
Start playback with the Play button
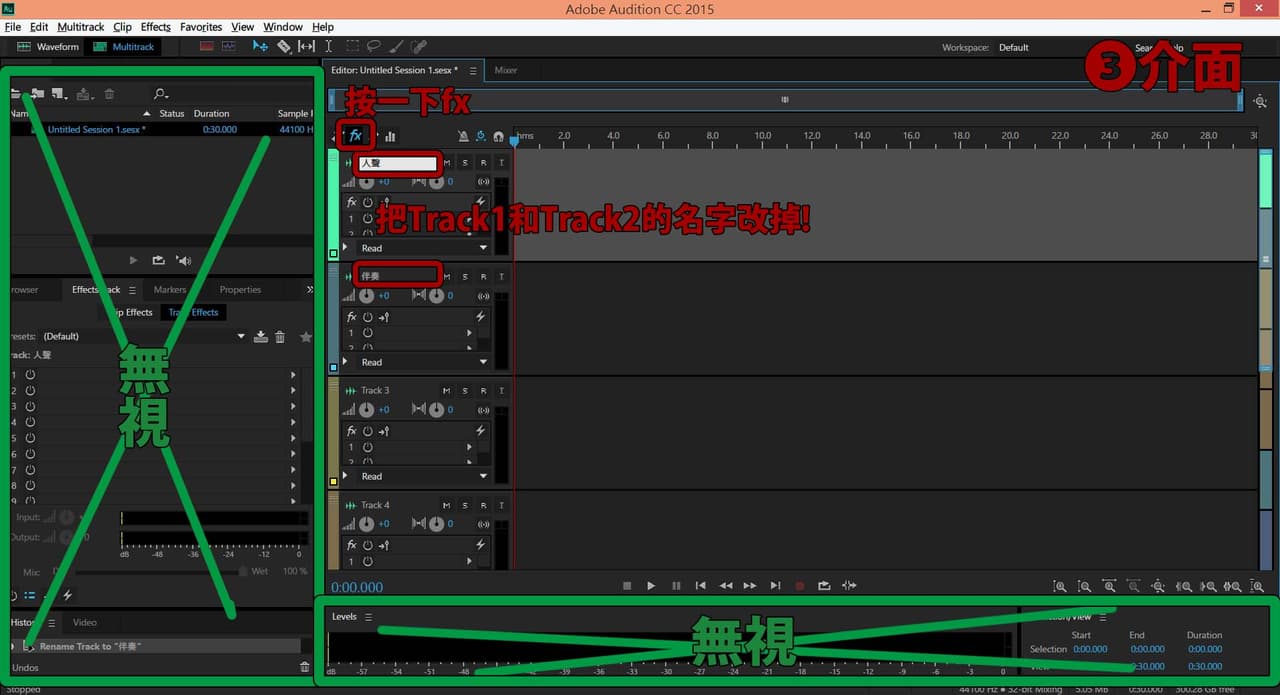point(651,586)
